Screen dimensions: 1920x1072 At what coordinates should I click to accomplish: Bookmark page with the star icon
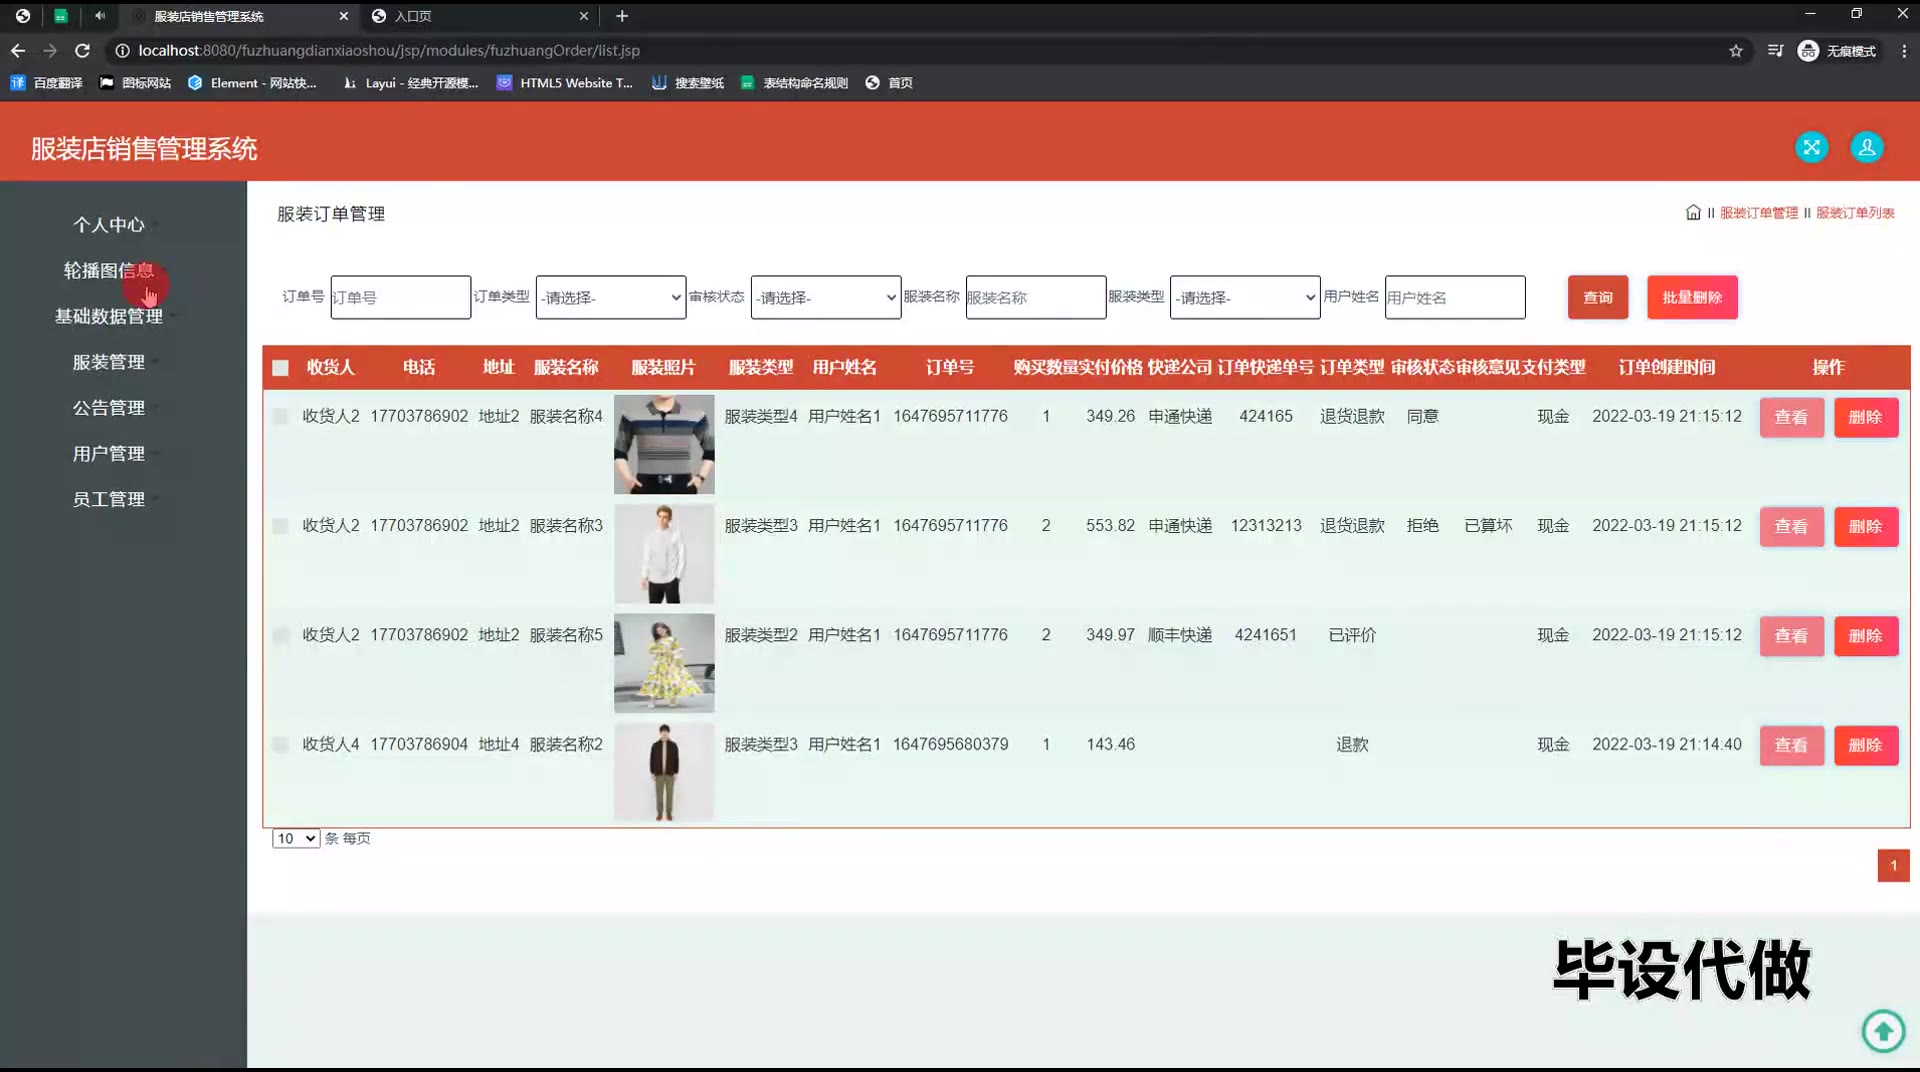1736,51
